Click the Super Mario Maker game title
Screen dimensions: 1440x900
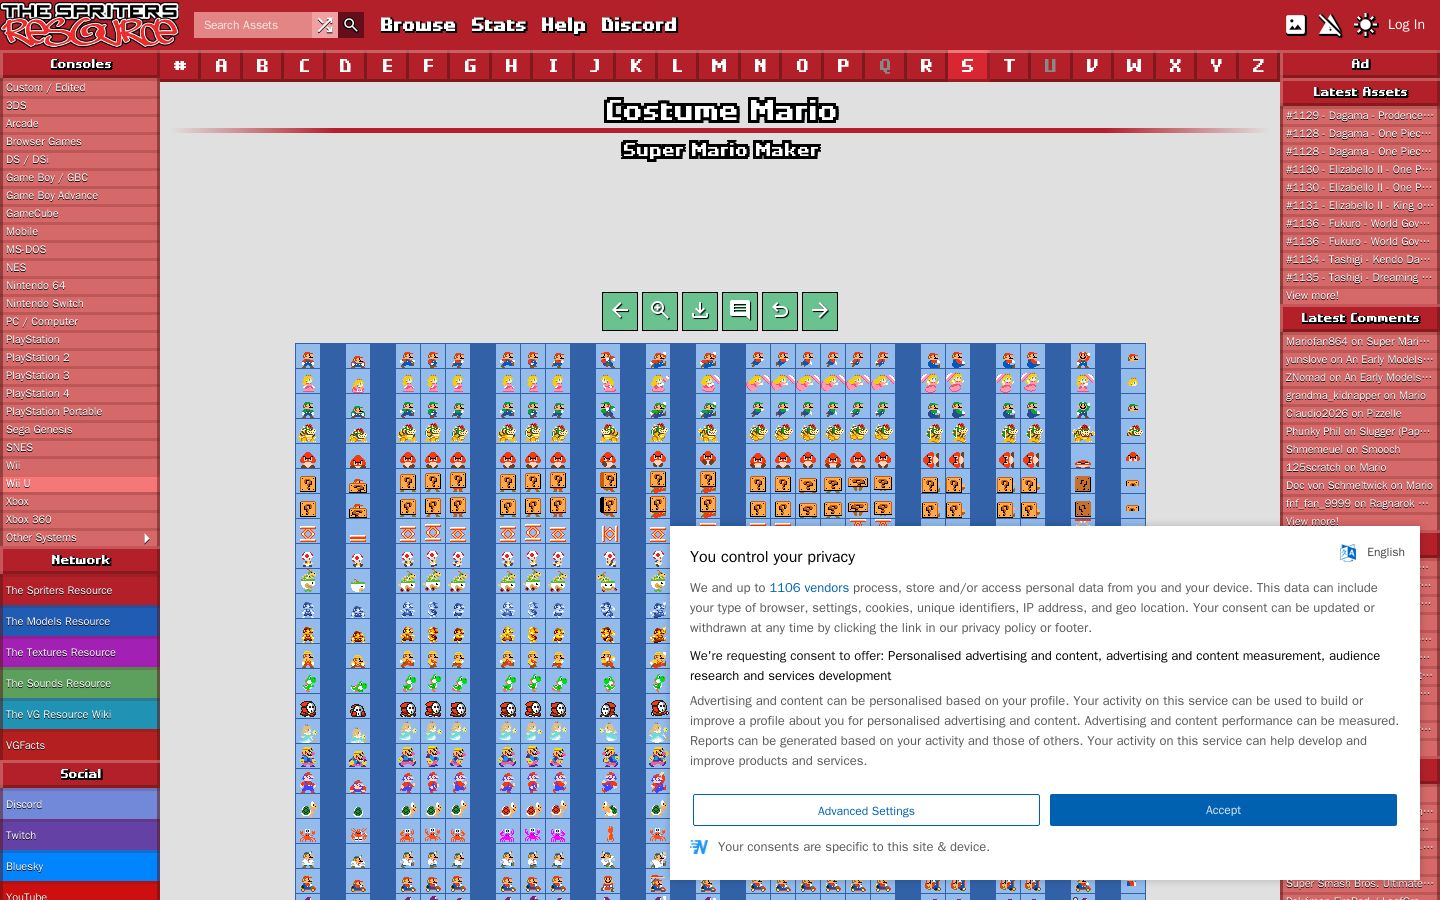click(x=720, y=150)
